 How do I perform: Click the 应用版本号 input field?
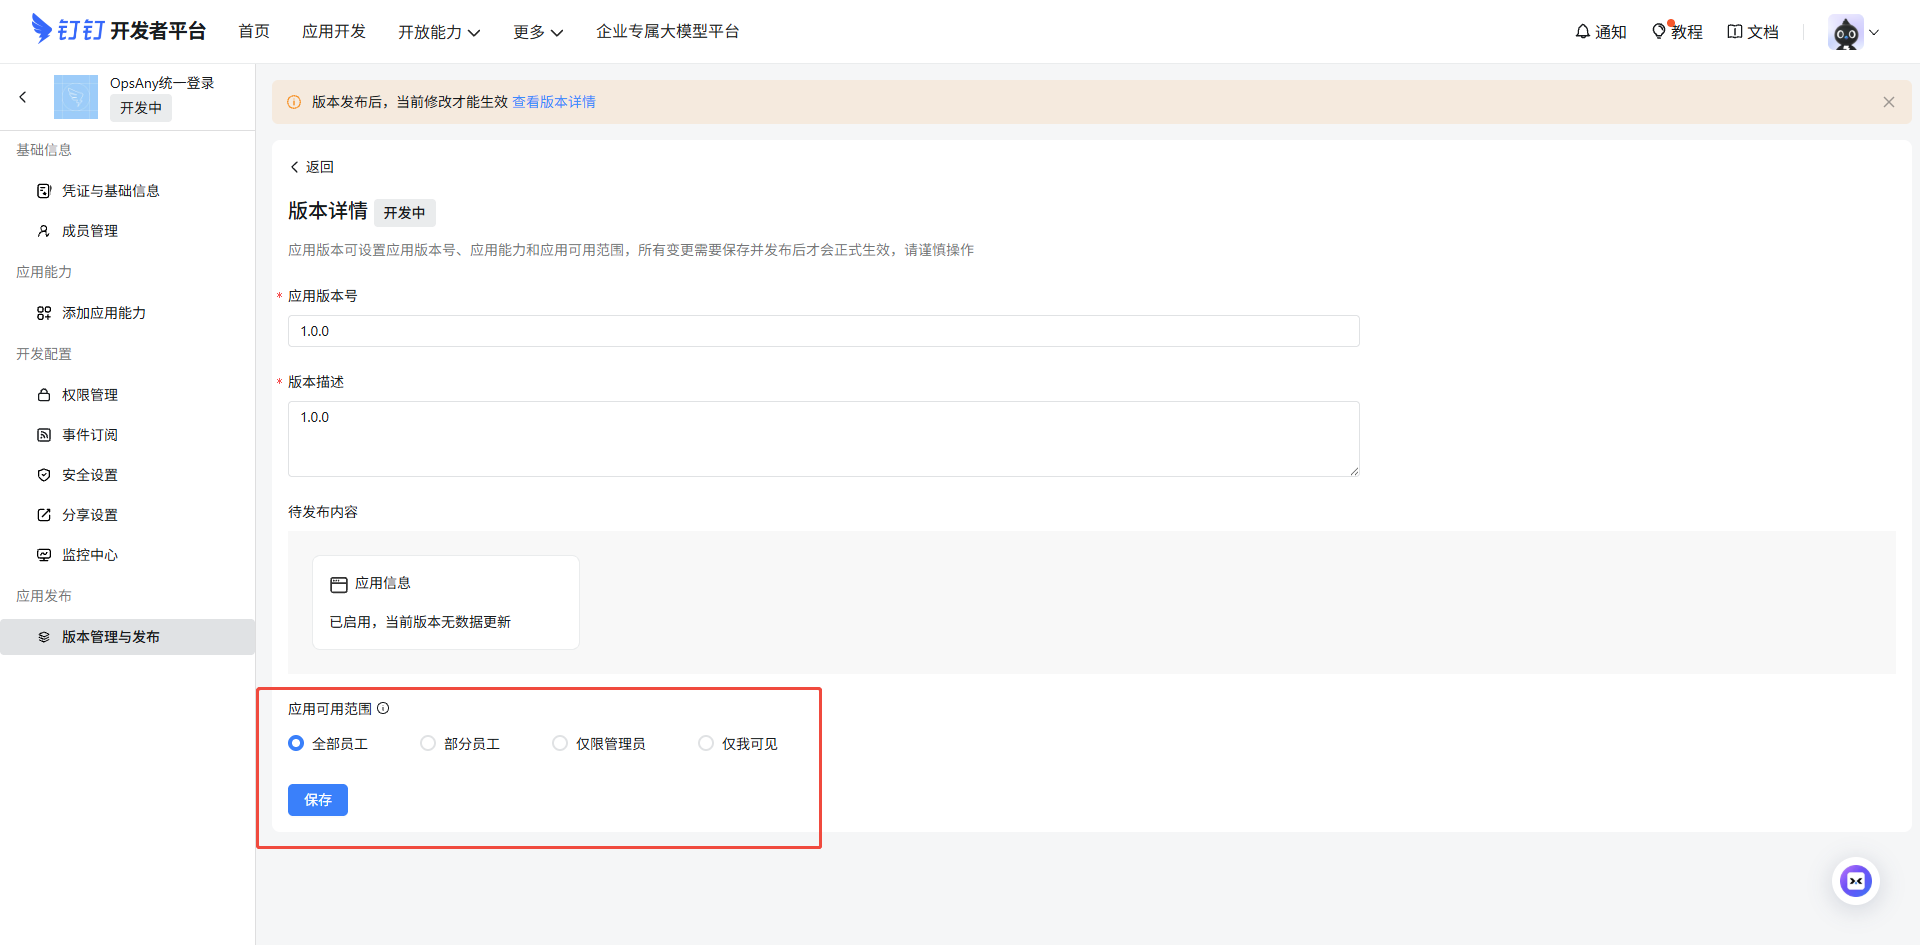pyautogui.click(x=823, y=331)
